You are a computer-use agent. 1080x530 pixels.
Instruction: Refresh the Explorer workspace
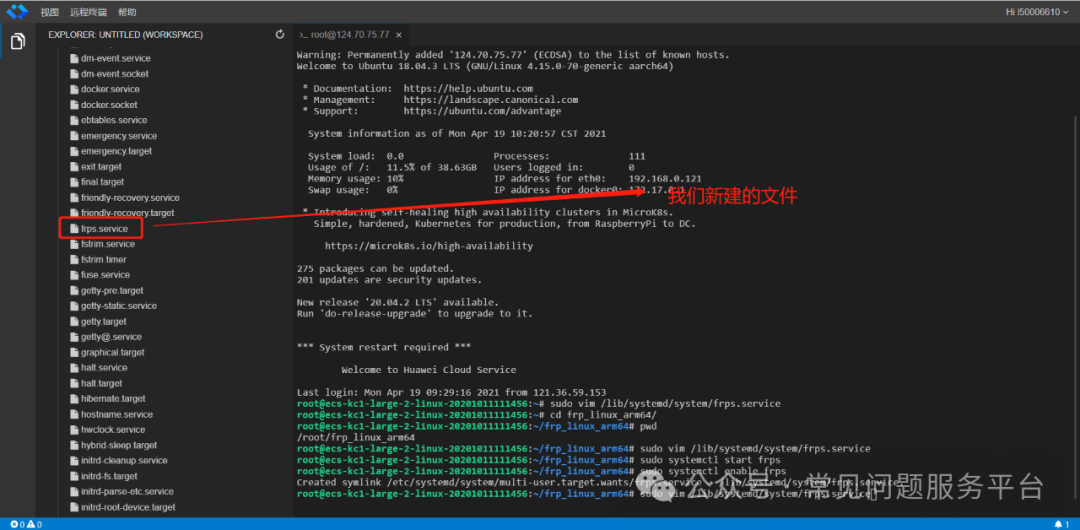(x=280, y=34)
